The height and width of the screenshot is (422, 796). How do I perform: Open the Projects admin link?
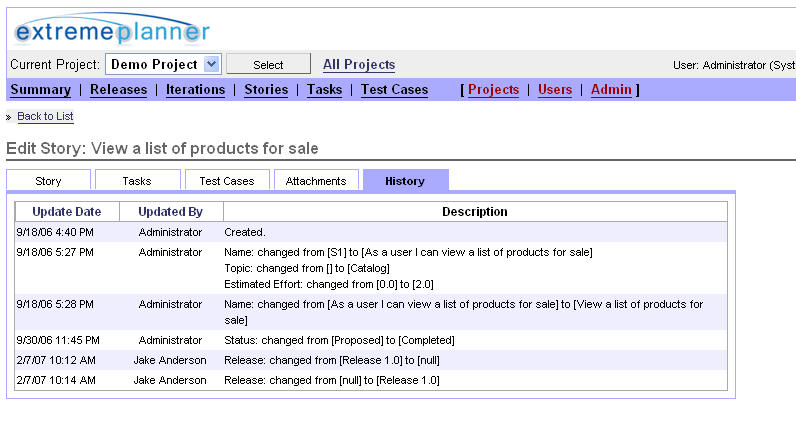493,90
